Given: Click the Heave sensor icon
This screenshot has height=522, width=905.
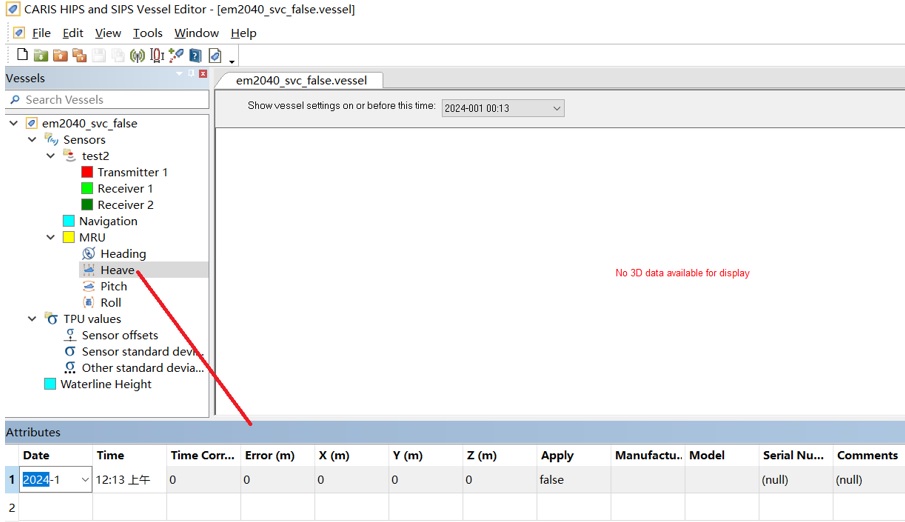Looking at the screenshot, I should click(88, 270).
